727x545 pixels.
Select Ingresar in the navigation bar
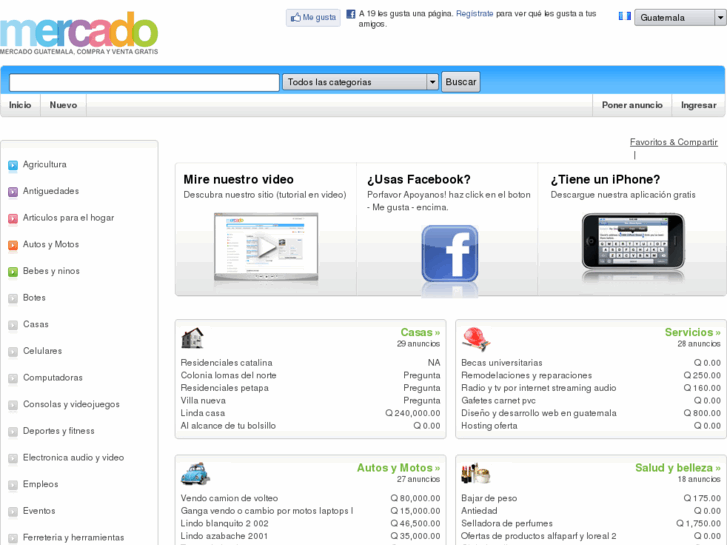(698, 105)
